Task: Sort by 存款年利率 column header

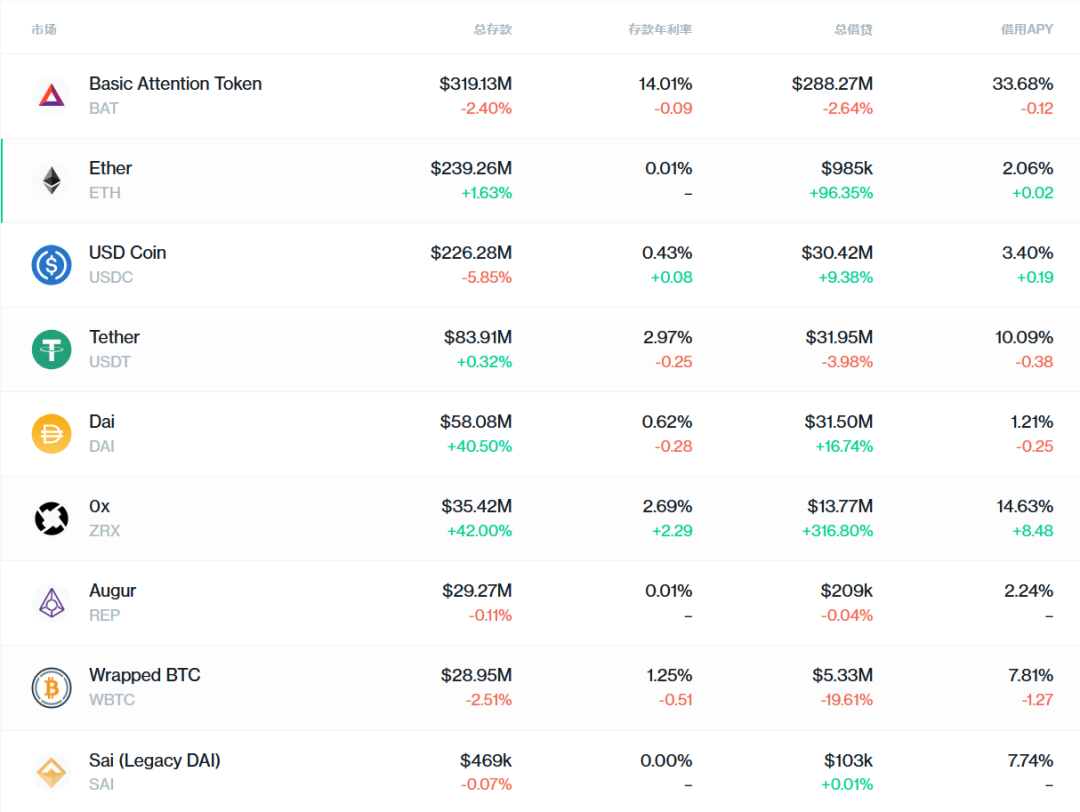Action: [x=660, y=29]
